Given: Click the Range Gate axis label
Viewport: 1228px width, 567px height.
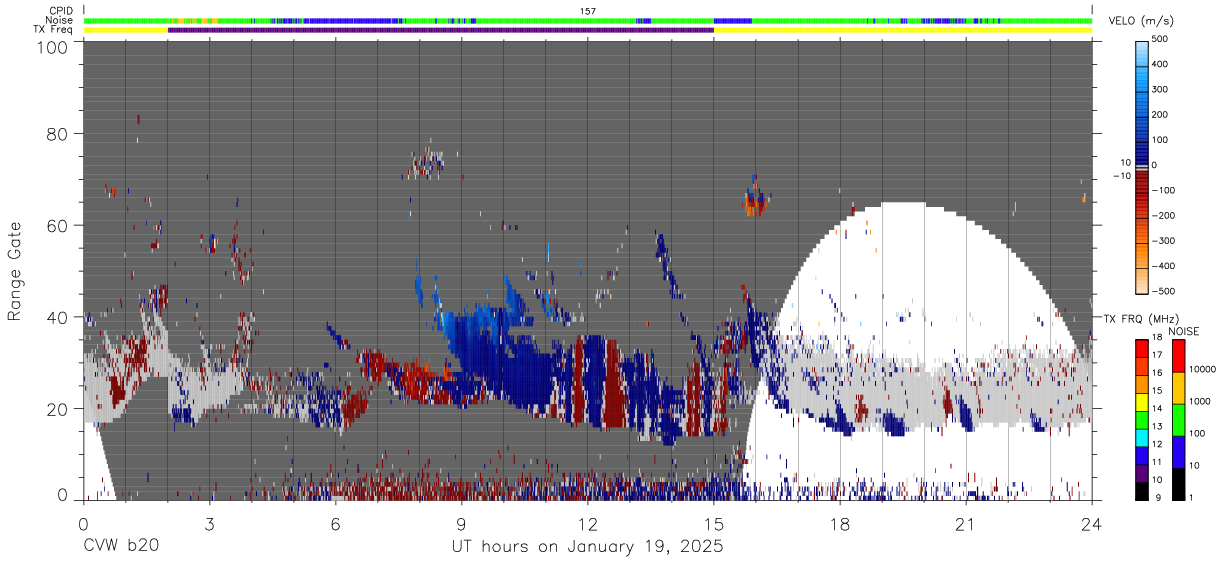Looking at the screenshot, I should [x=15, y=272].
